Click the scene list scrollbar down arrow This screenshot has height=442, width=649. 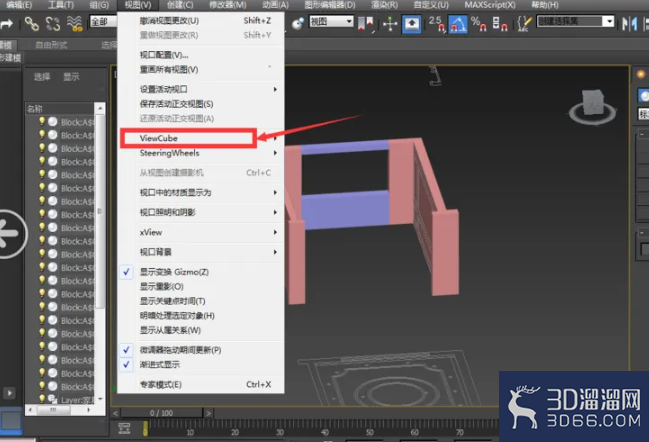(x=100, y=399)
